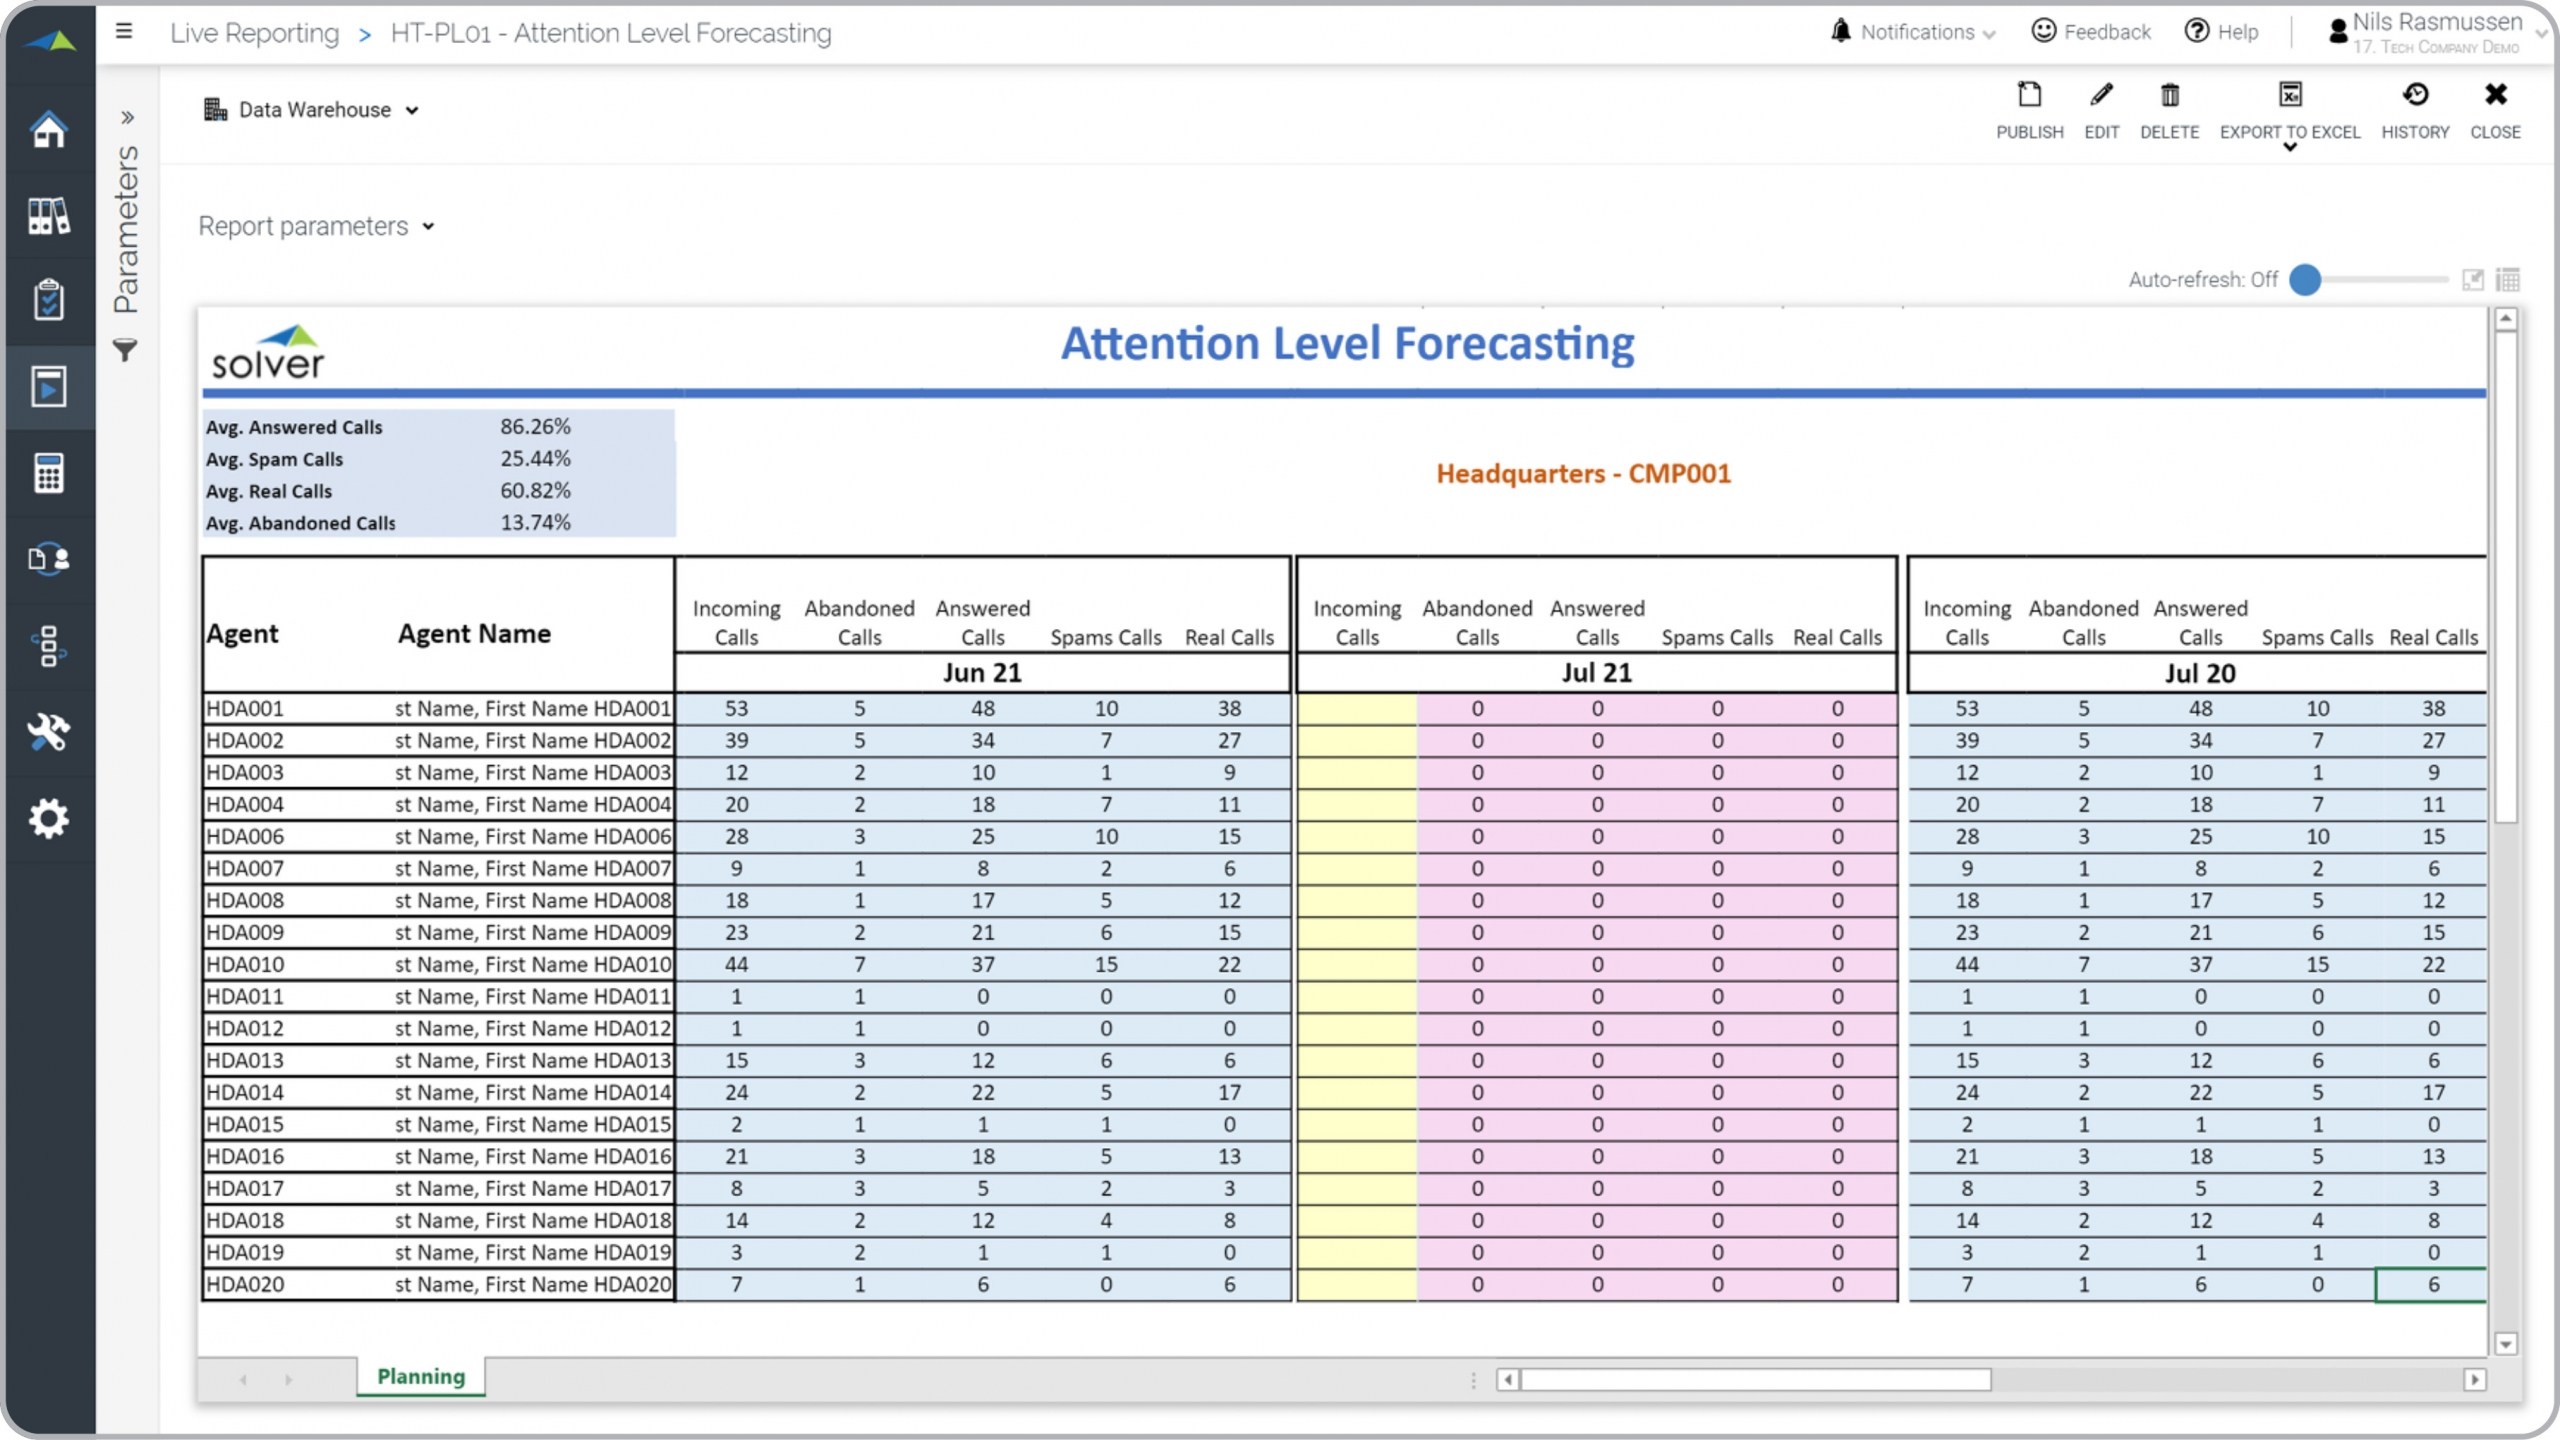Viewport: 2560px width, 1440px height.
Task: Click the Publish icon
Action: 2029,96
